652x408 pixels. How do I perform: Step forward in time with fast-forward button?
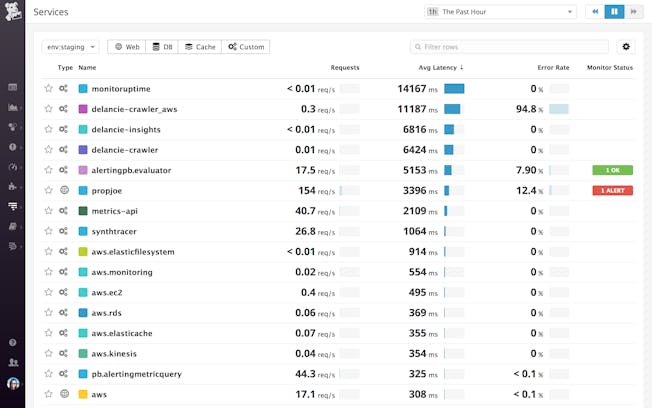point(634,12)
